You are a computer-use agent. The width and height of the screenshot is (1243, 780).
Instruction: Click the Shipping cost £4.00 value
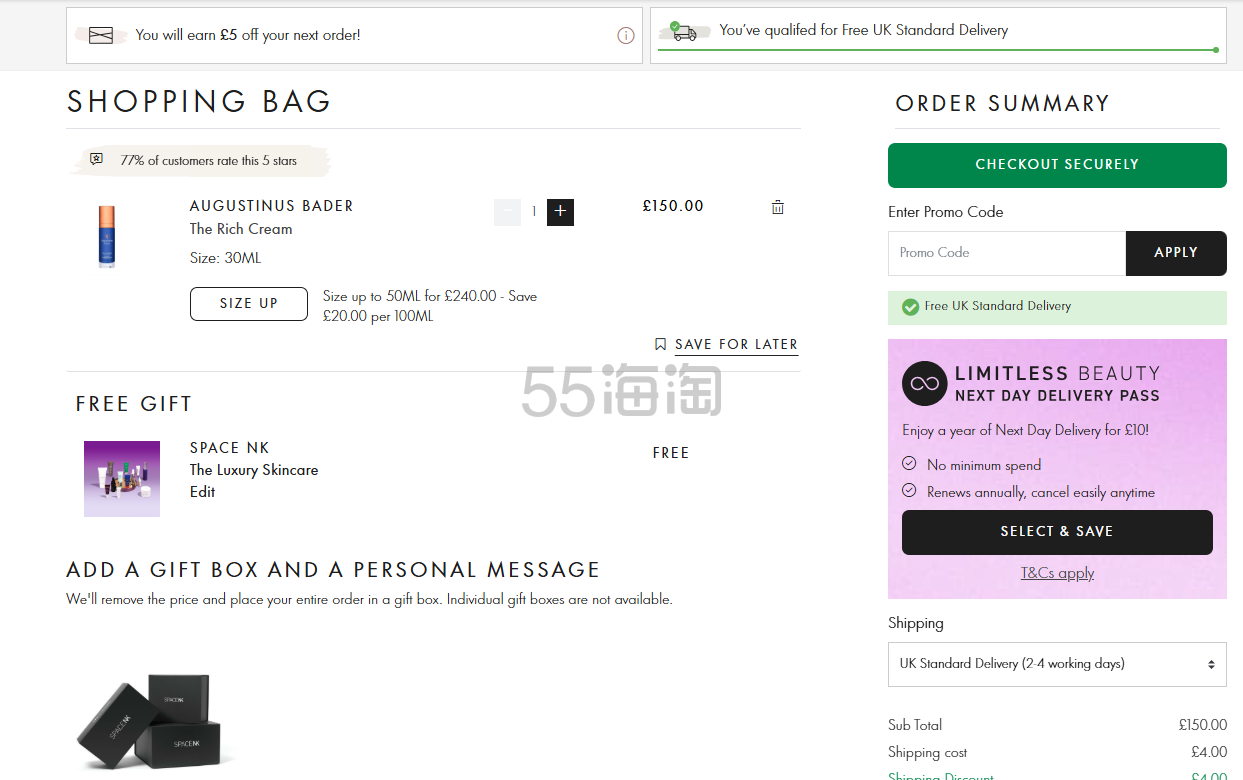click(x=1209, y=752)
